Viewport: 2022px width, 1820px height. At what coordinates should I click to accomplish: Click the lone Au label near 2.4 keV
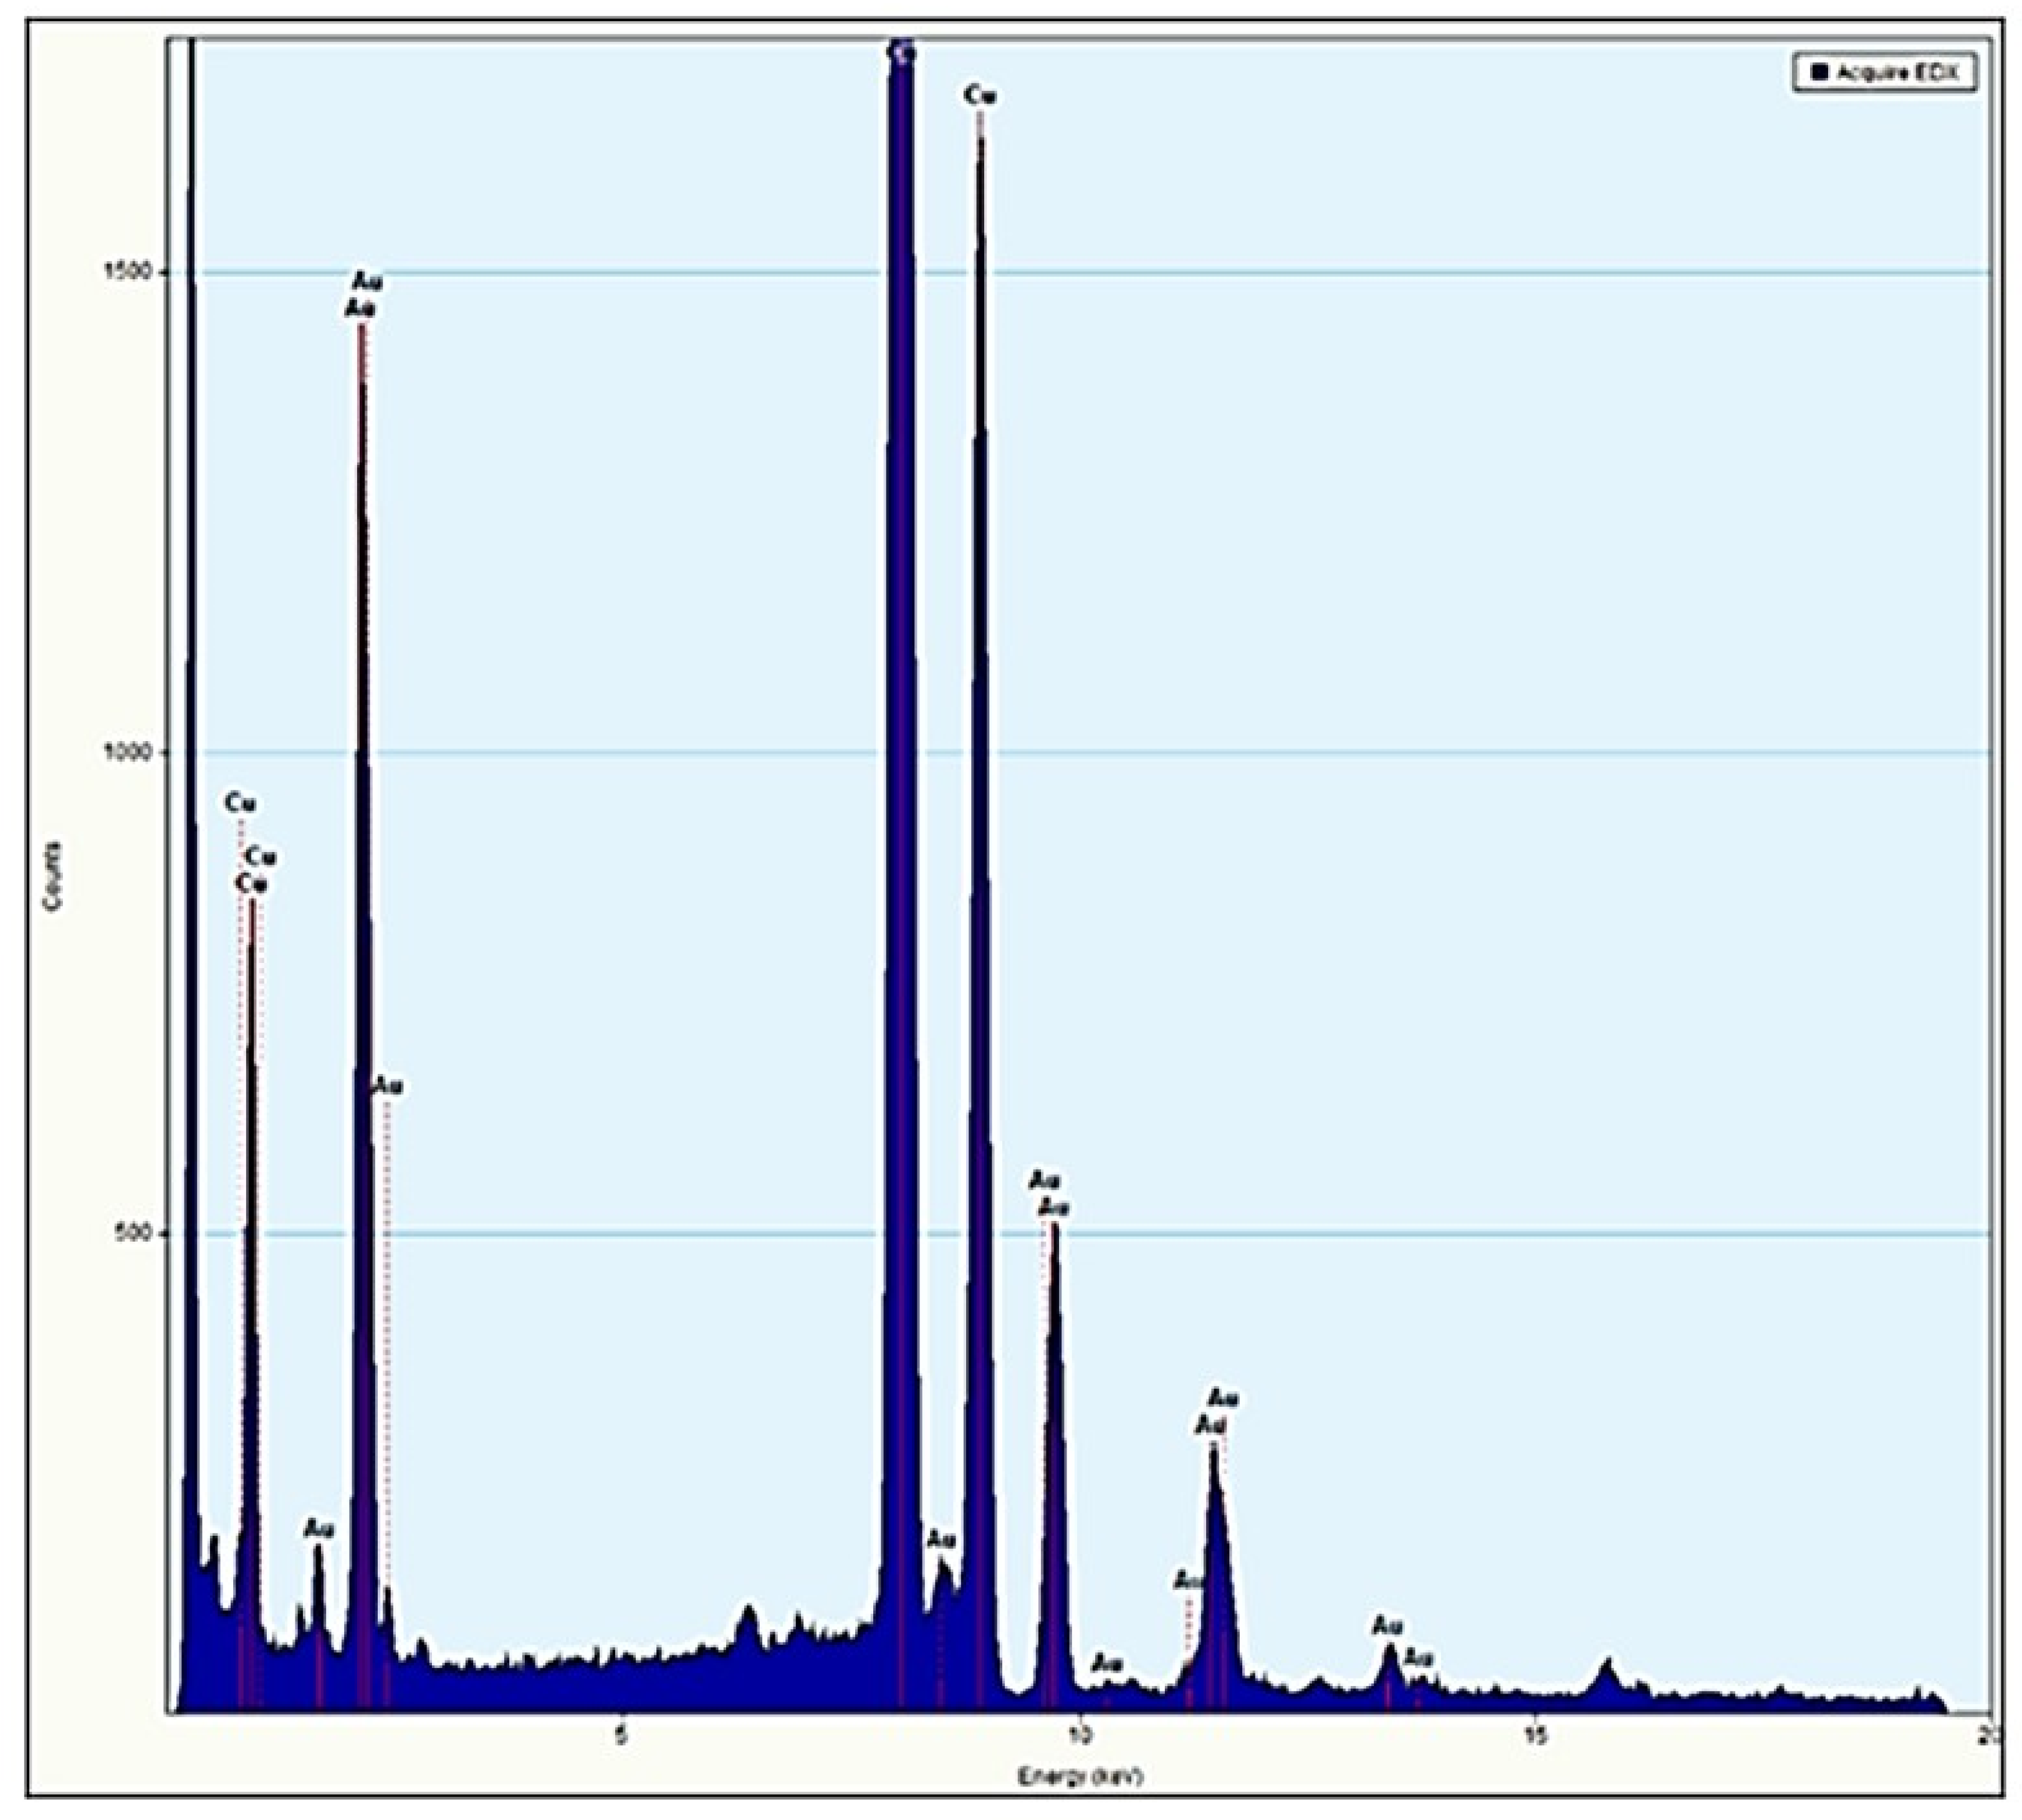point(387,1086)
